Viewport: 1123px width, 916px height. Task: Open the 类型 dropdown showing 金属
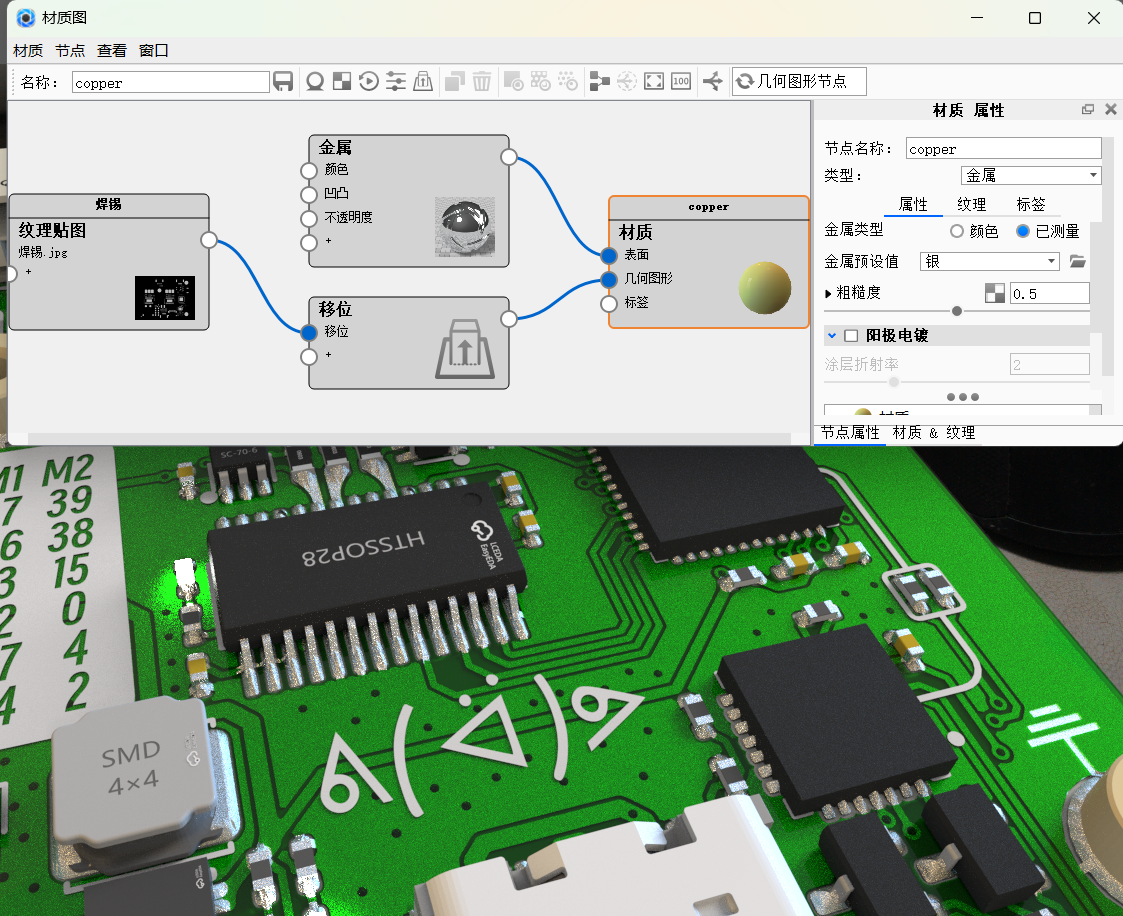point(1031,176)
